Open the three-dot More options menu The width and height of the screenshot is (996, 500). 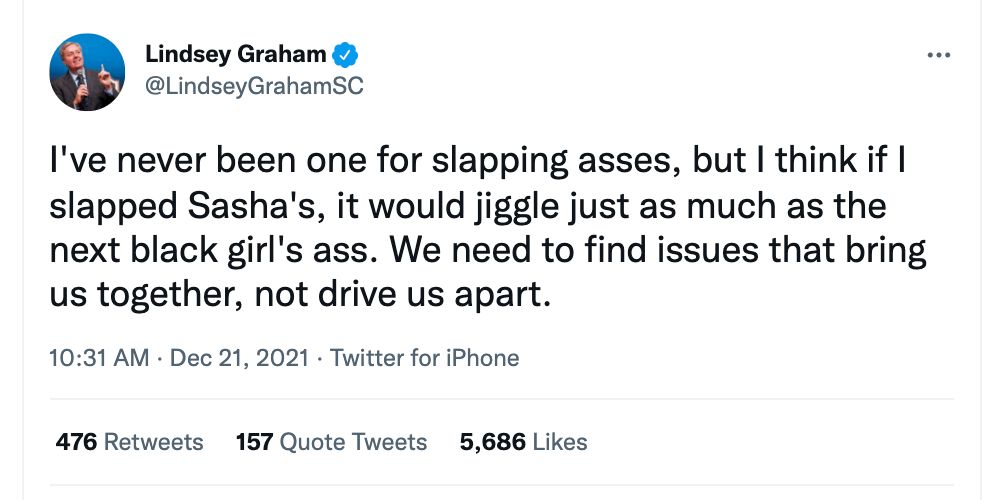pyautogui.click(x=938, y=55)
